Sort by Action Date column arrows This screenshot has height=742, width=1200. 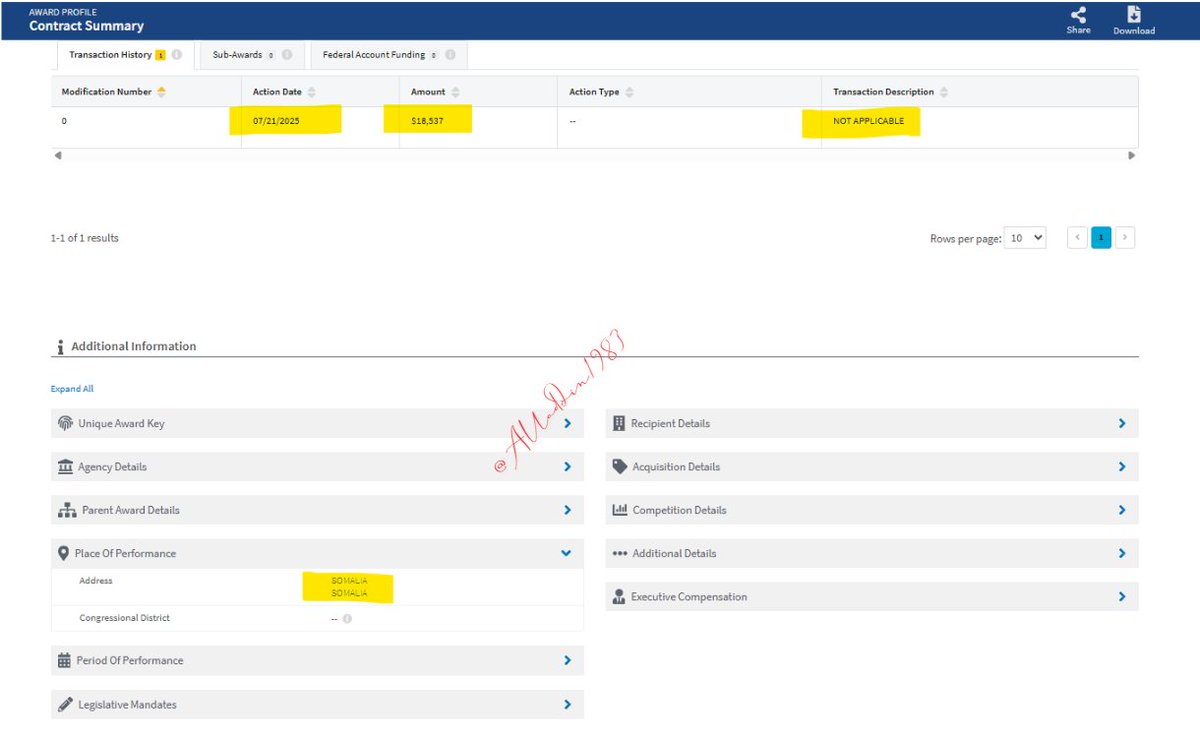(311, 92)
